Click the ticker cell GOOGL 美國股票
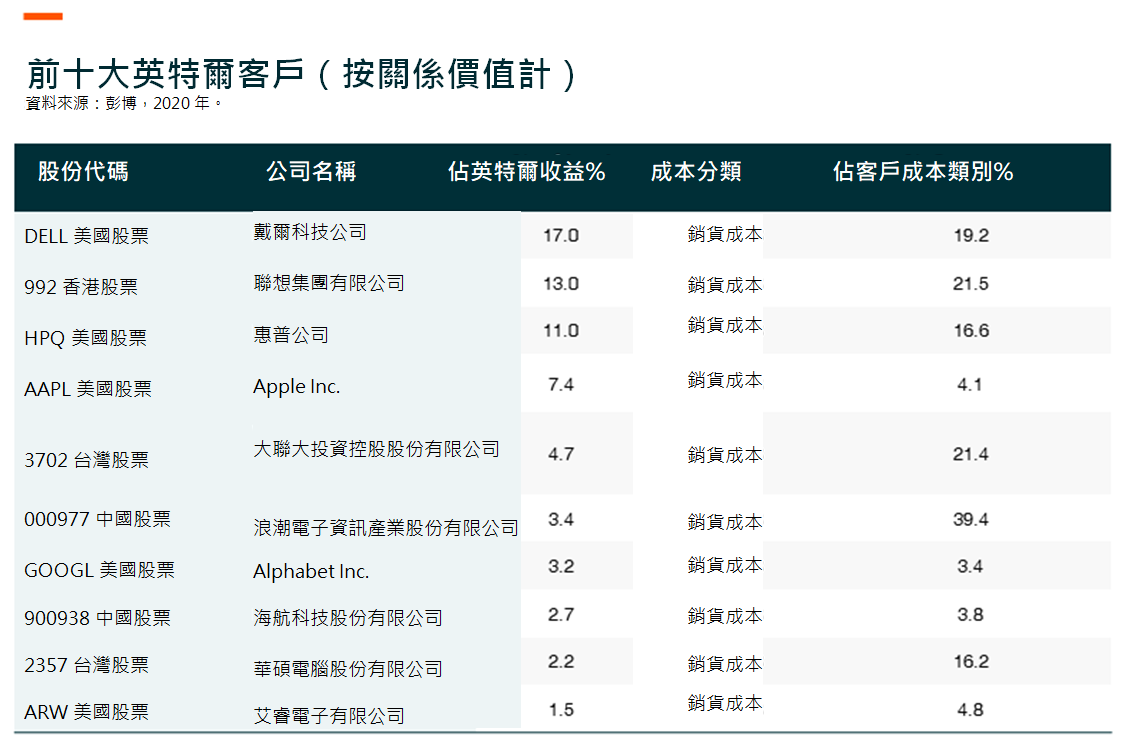 pos(99,570)
